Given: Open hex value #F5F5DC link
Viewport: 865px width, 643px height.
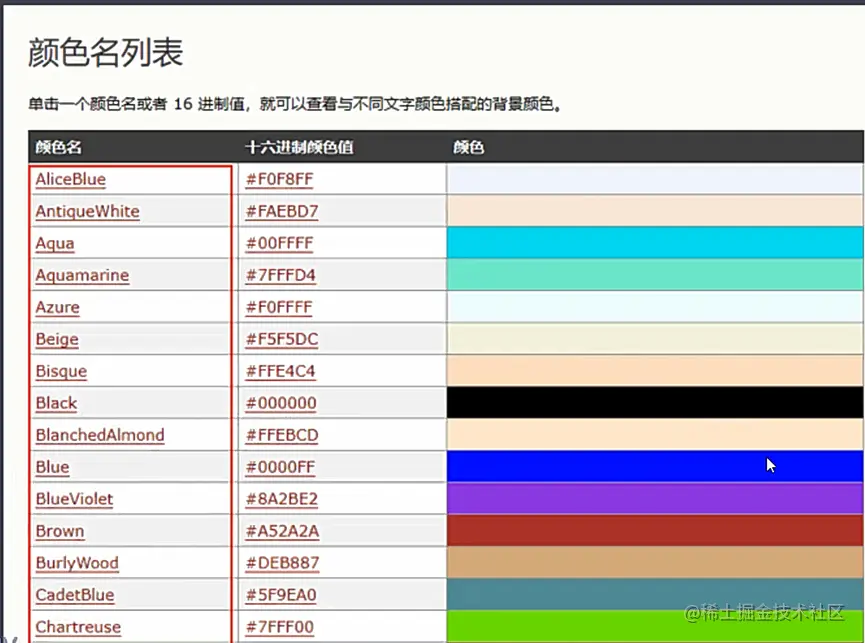Looking at the screenshot, I should click(x=282, y=339).
